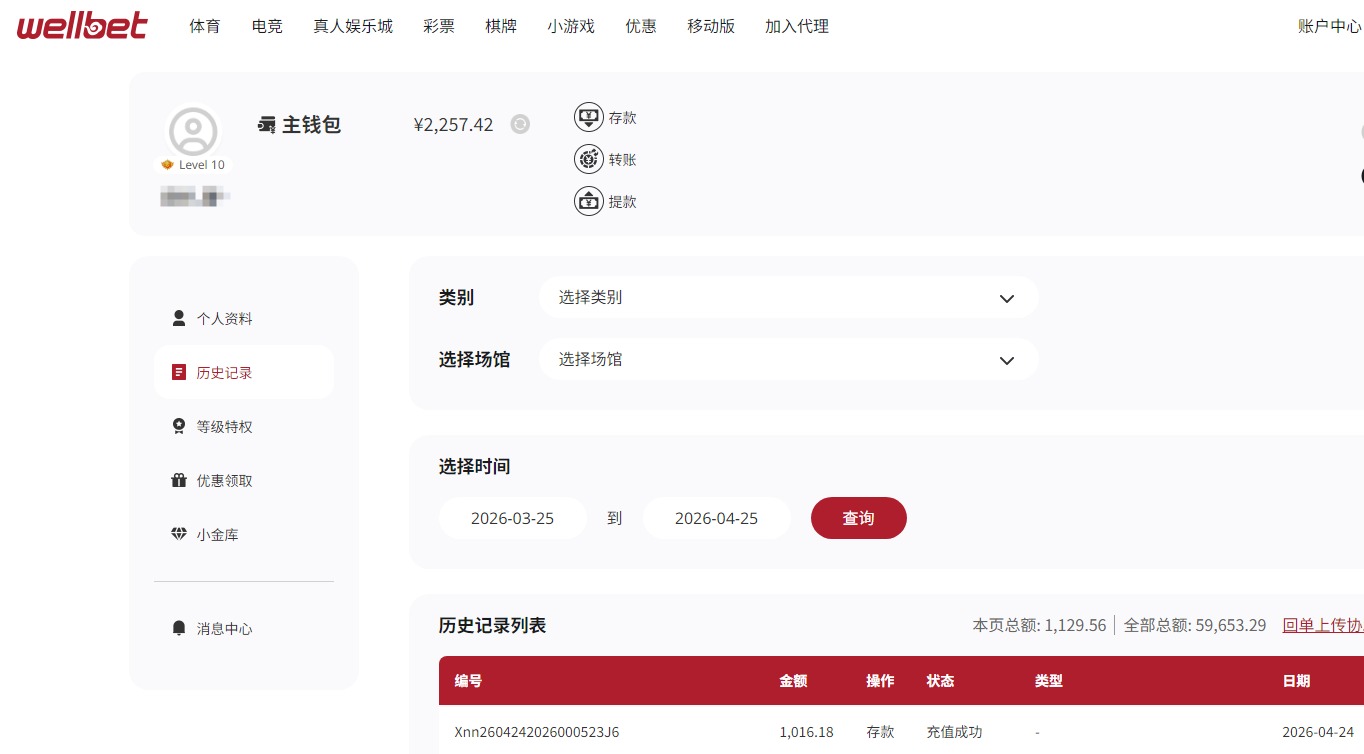Open the 小游戏 menu
Screen dimensions: 1364x754
(571, 26)
